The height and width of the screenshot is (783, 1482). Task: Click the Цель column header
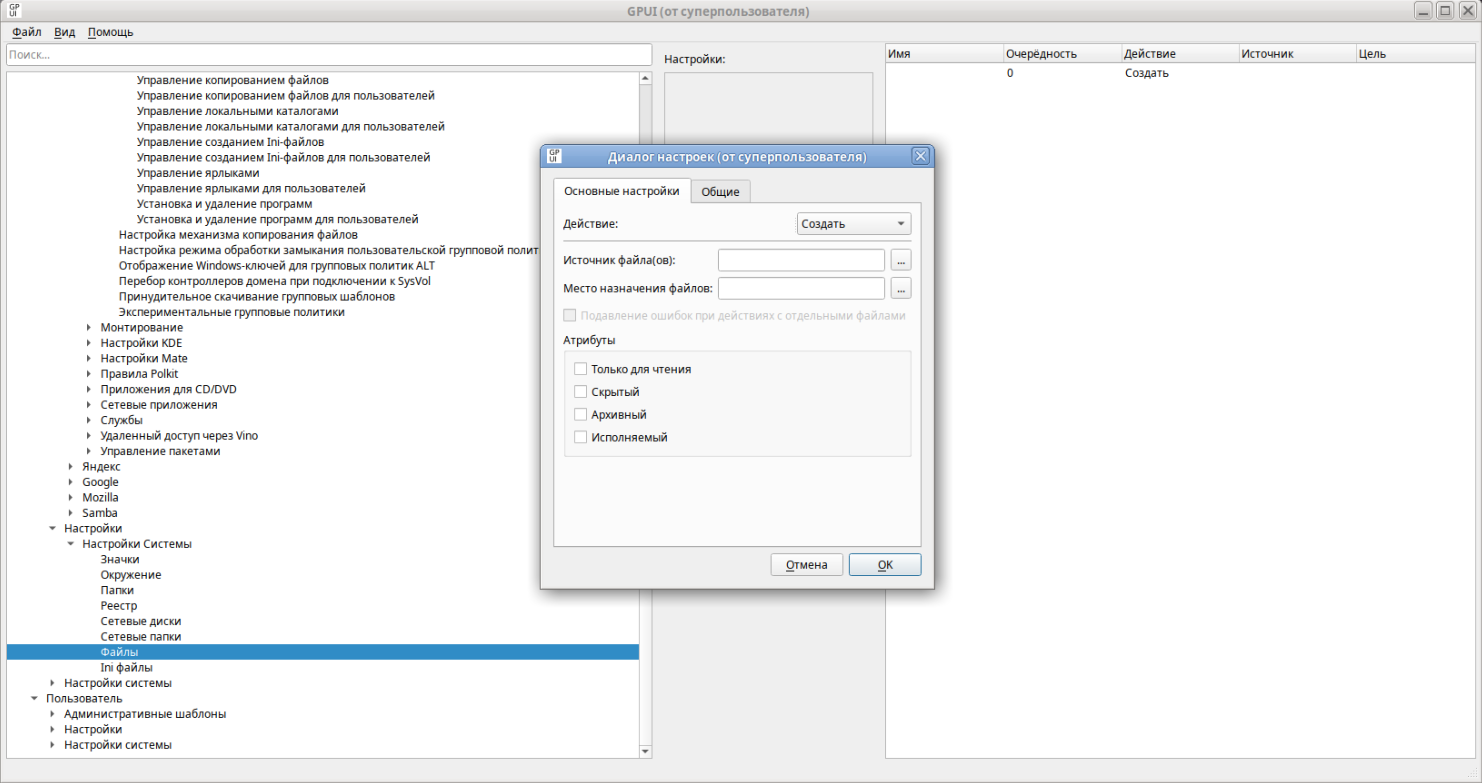[x=1415, y=54]
